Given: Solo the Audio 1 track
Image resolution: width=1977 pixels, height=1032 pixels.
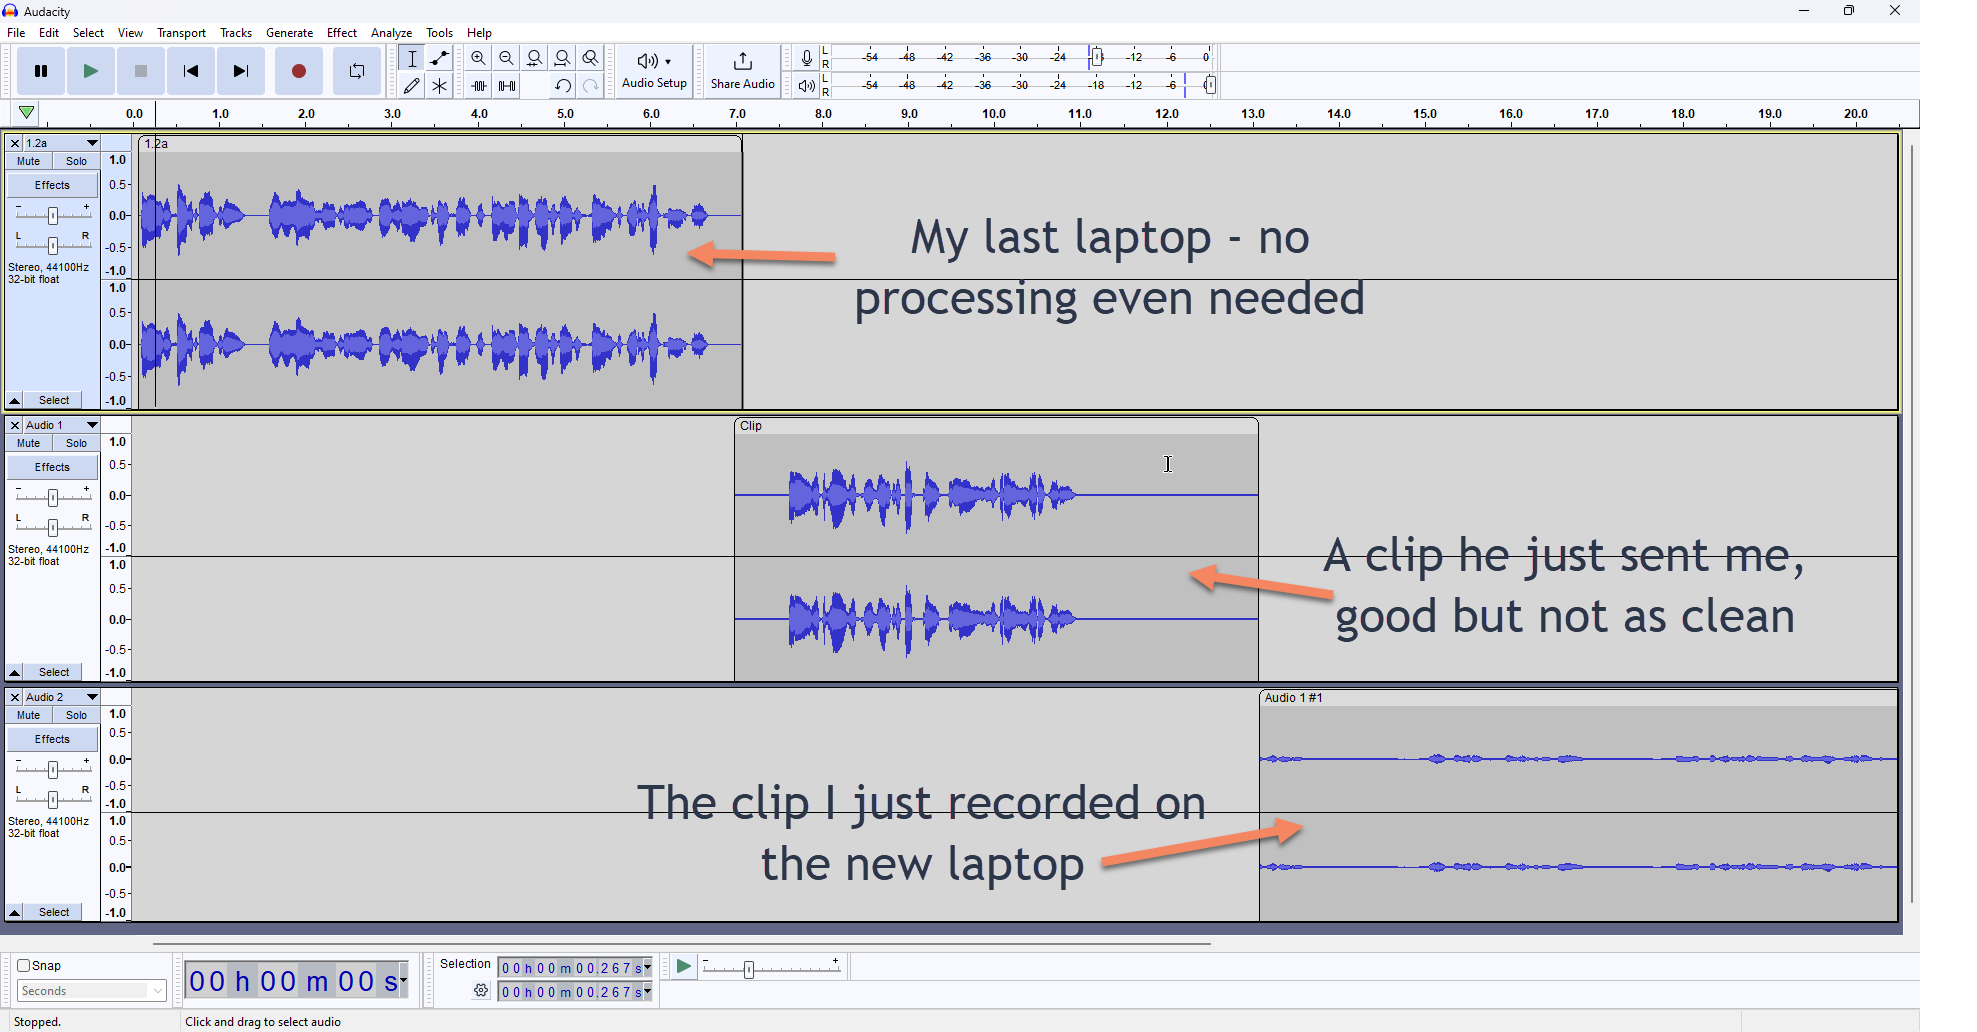Looking at the screenshot, I should [76, 443].
